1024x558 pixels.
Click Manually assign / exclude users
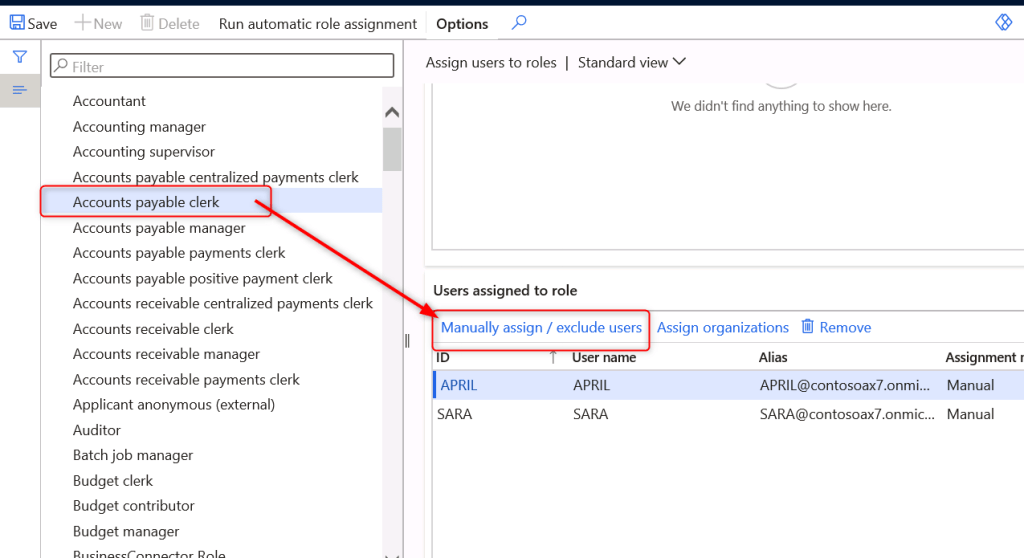[x=541, y=327]
